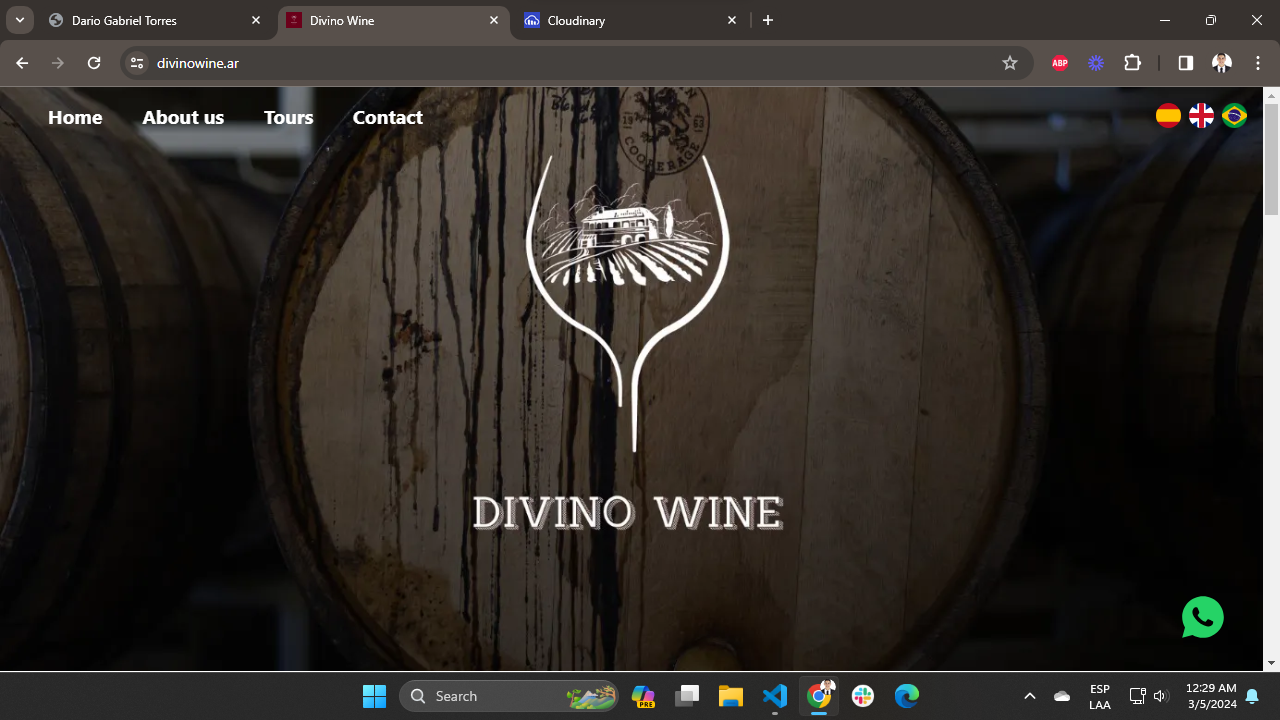Open the tab search dropdown arrow
This screenshot has width=1280, height=720.
19,20
